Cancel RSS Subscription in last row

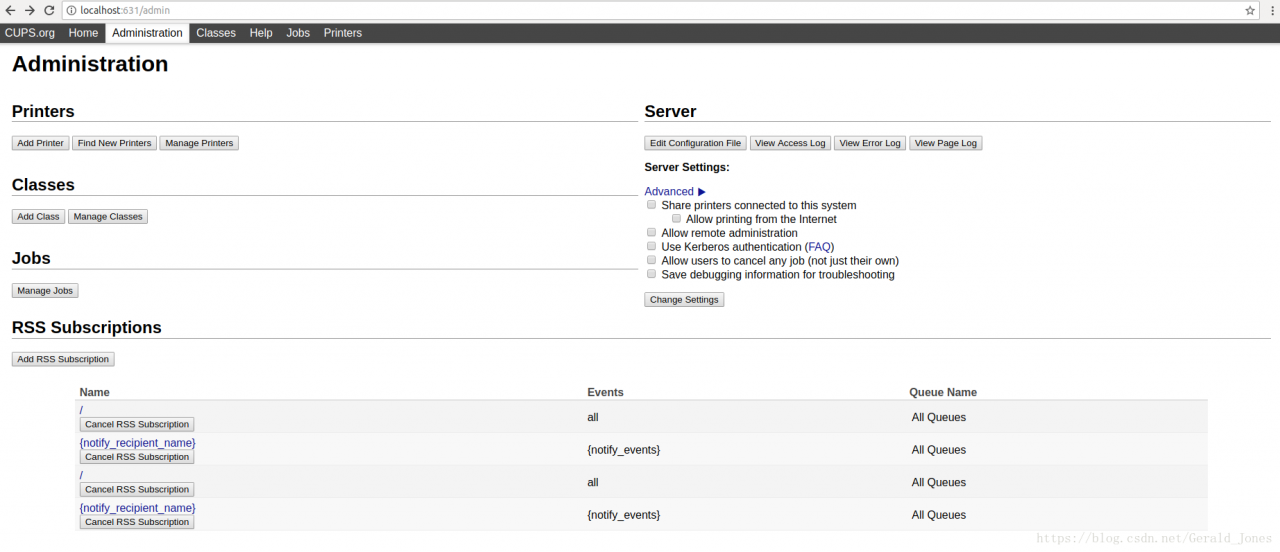[x=137, y=522]
